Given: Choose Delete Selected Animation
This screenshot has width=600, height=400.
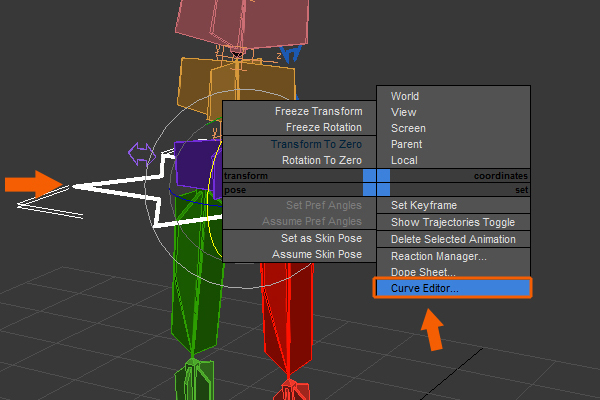Looking at the screenshot, I should coord(453,239).
